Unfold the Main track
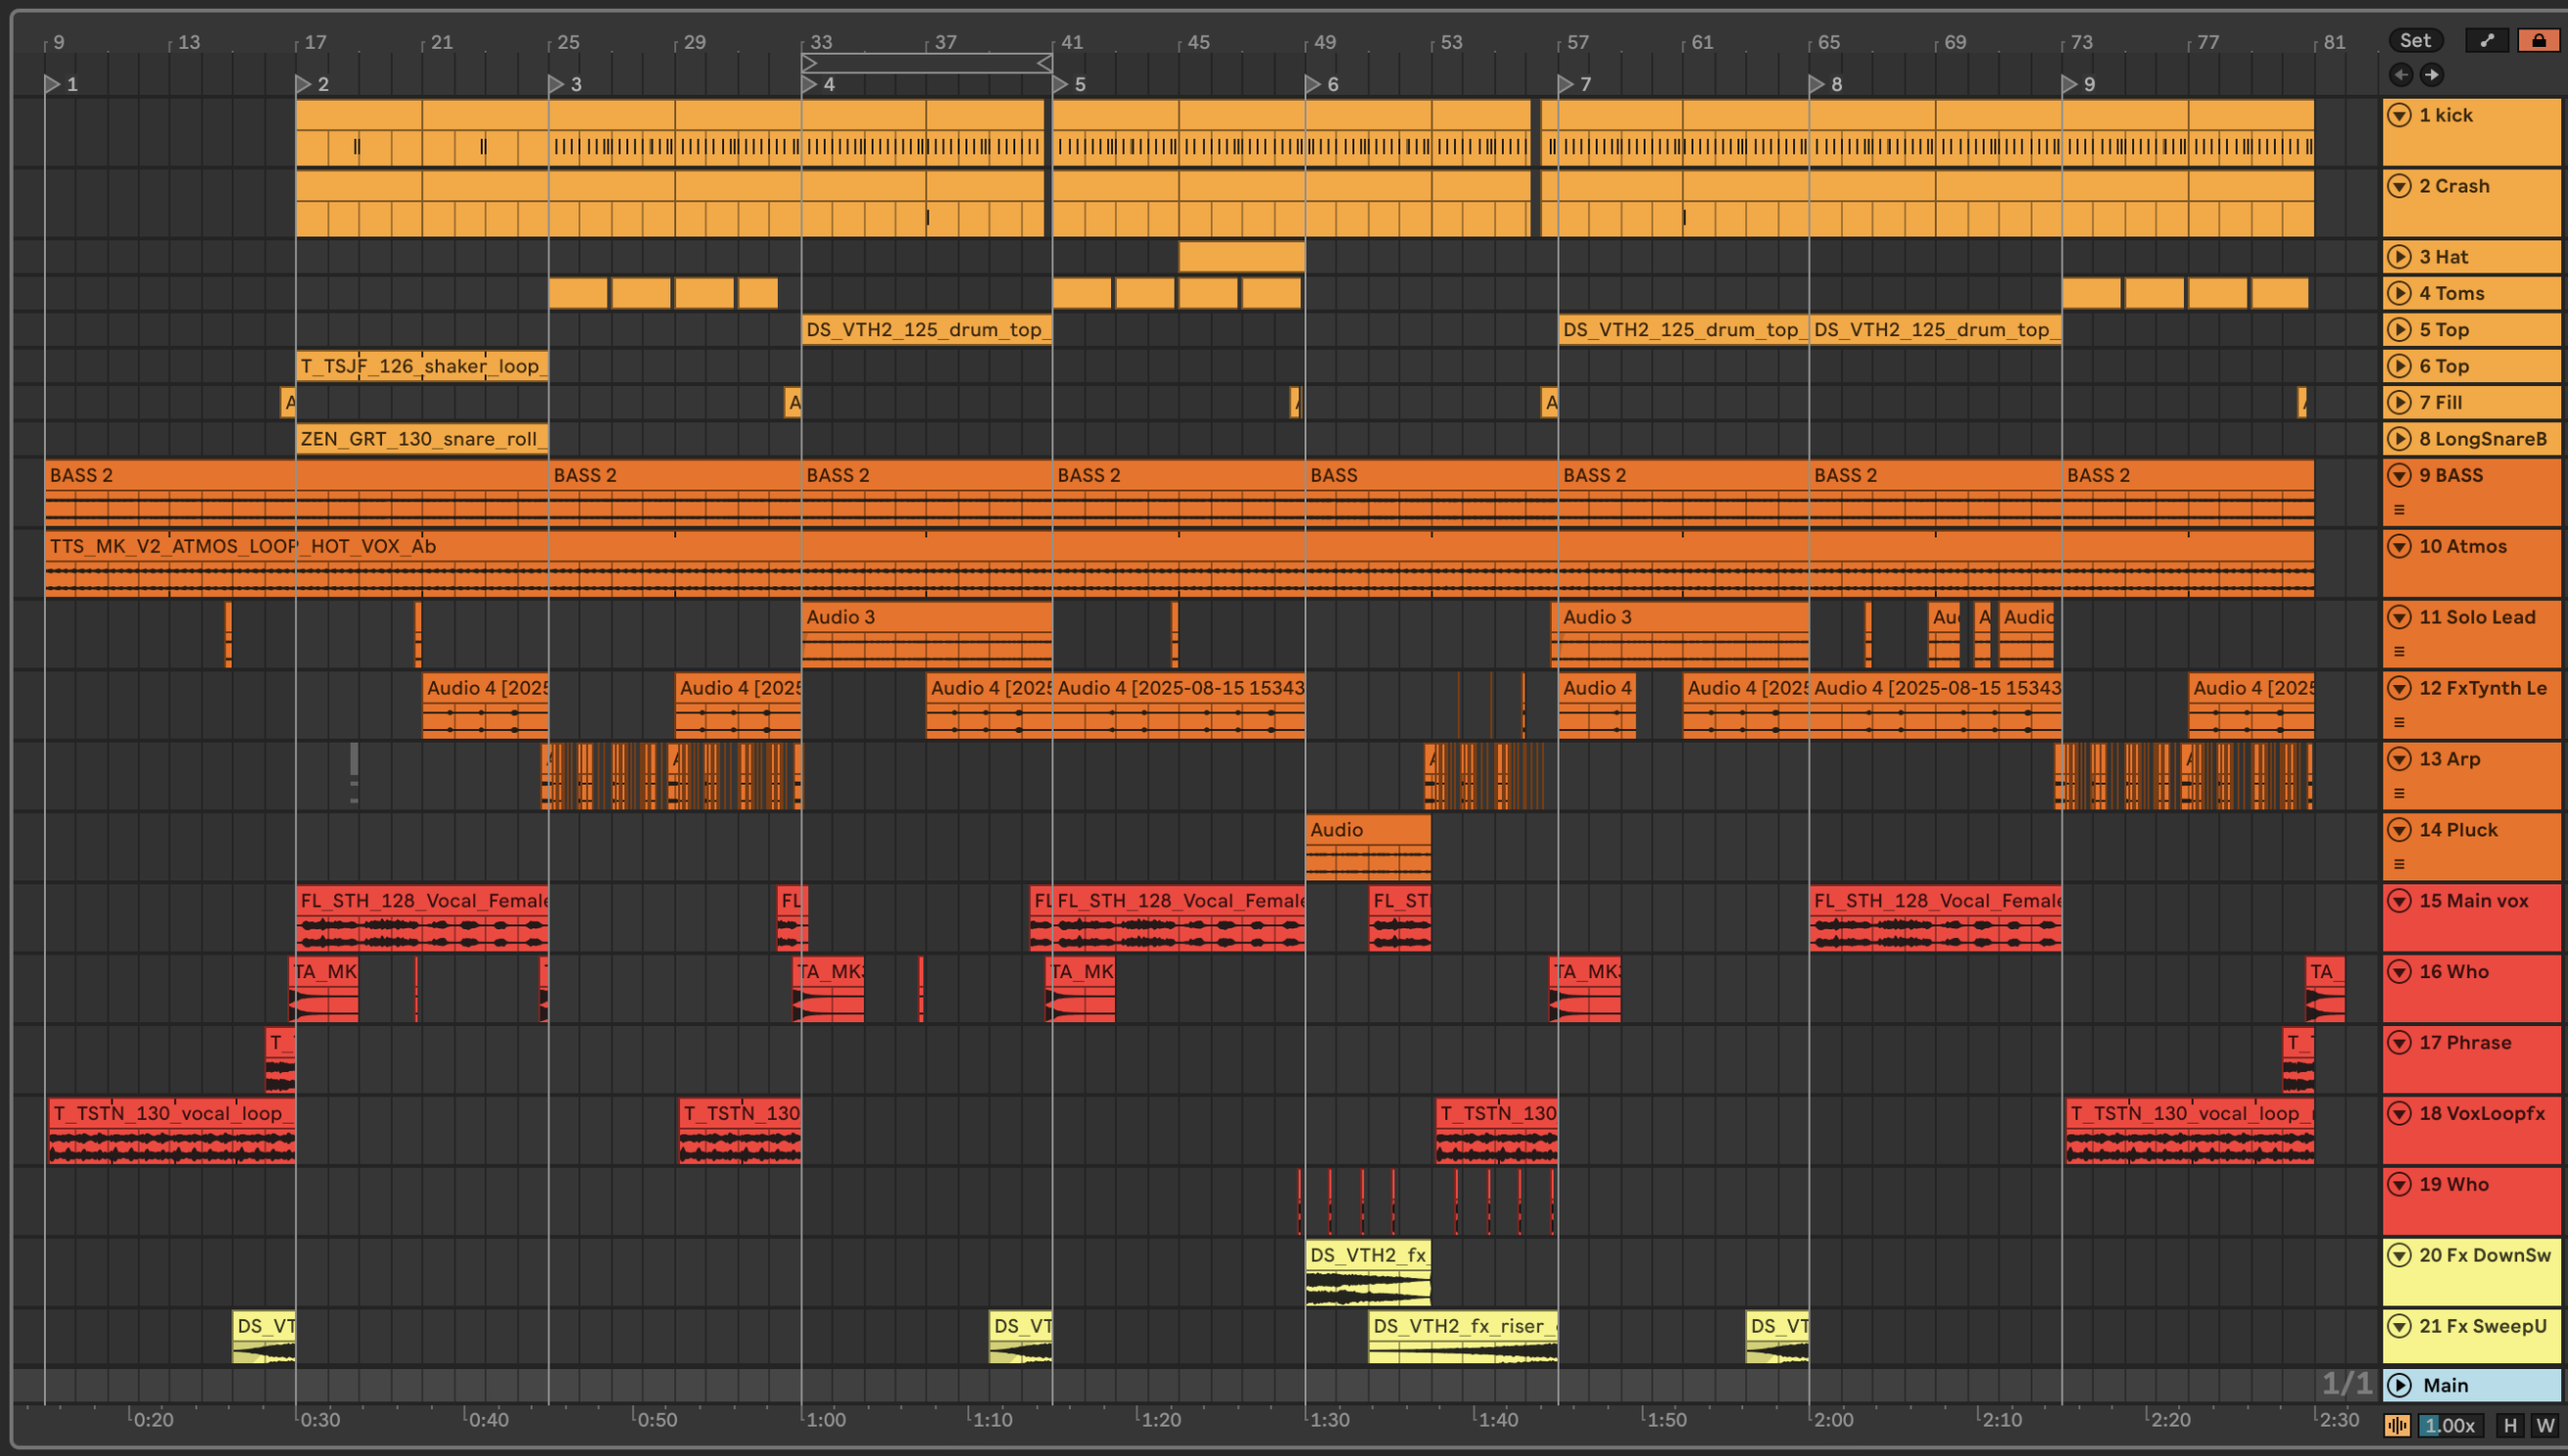Screen dimensions: 2568x1456 pyautogui.click(x=2399, y=1385)
